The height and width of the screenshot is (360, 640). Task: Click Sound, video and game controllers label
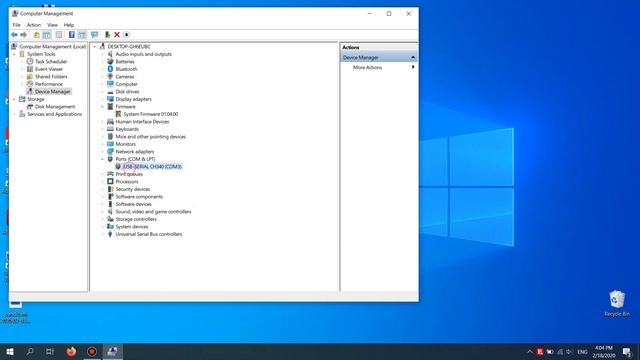(153, 212)
